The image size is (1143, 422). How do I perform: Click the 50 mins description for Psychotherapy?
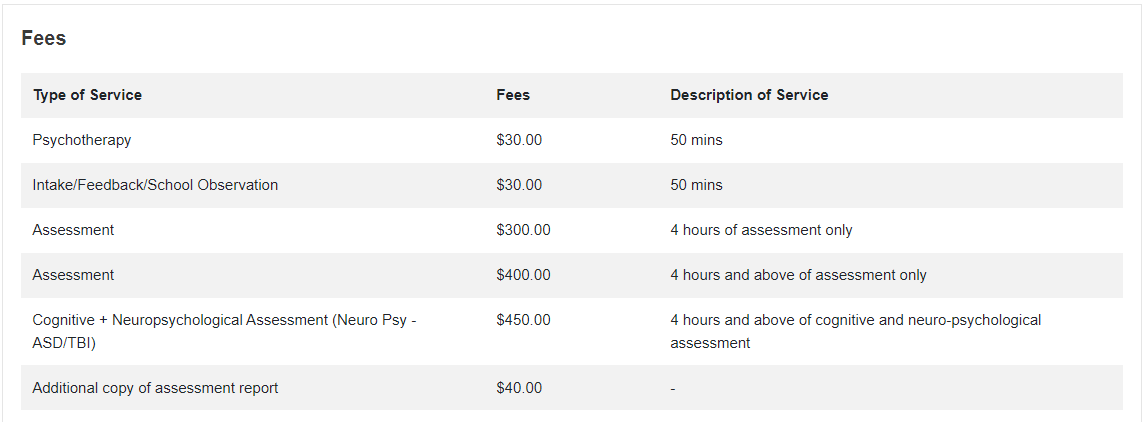click(x=696, y=140)
